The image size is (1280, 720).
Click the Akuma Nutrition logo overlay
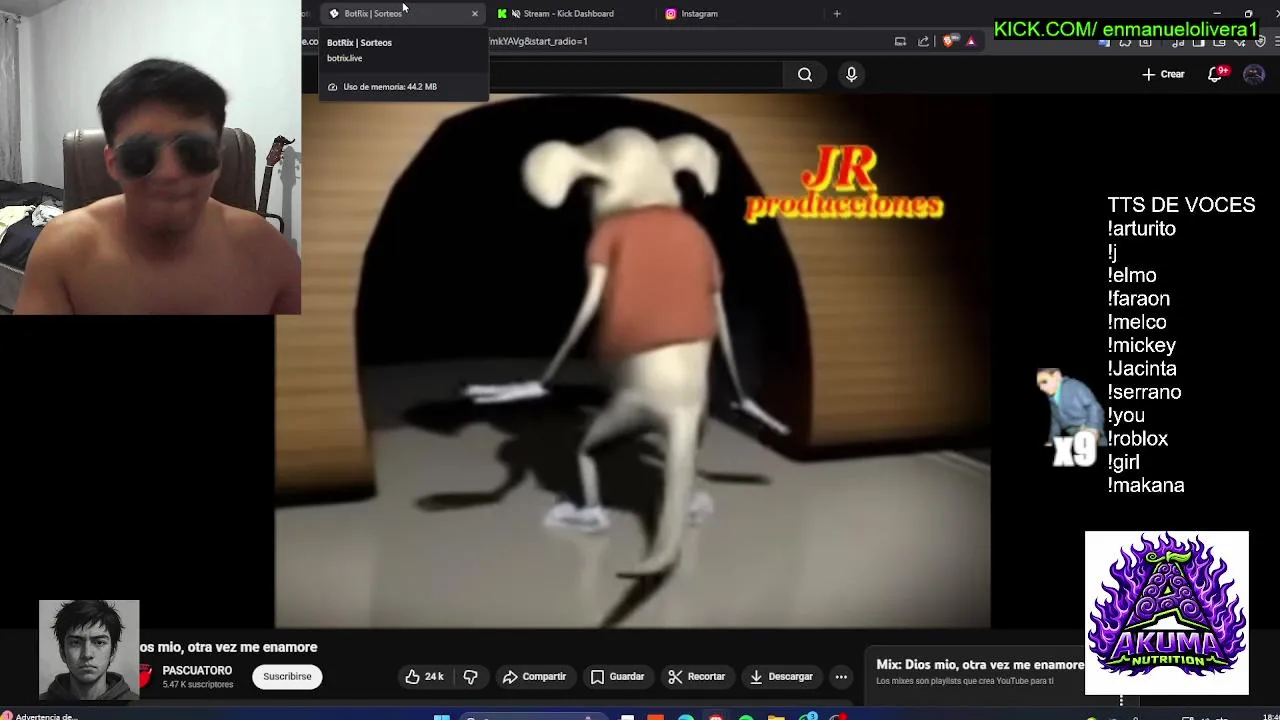[x=1167, y=612]
